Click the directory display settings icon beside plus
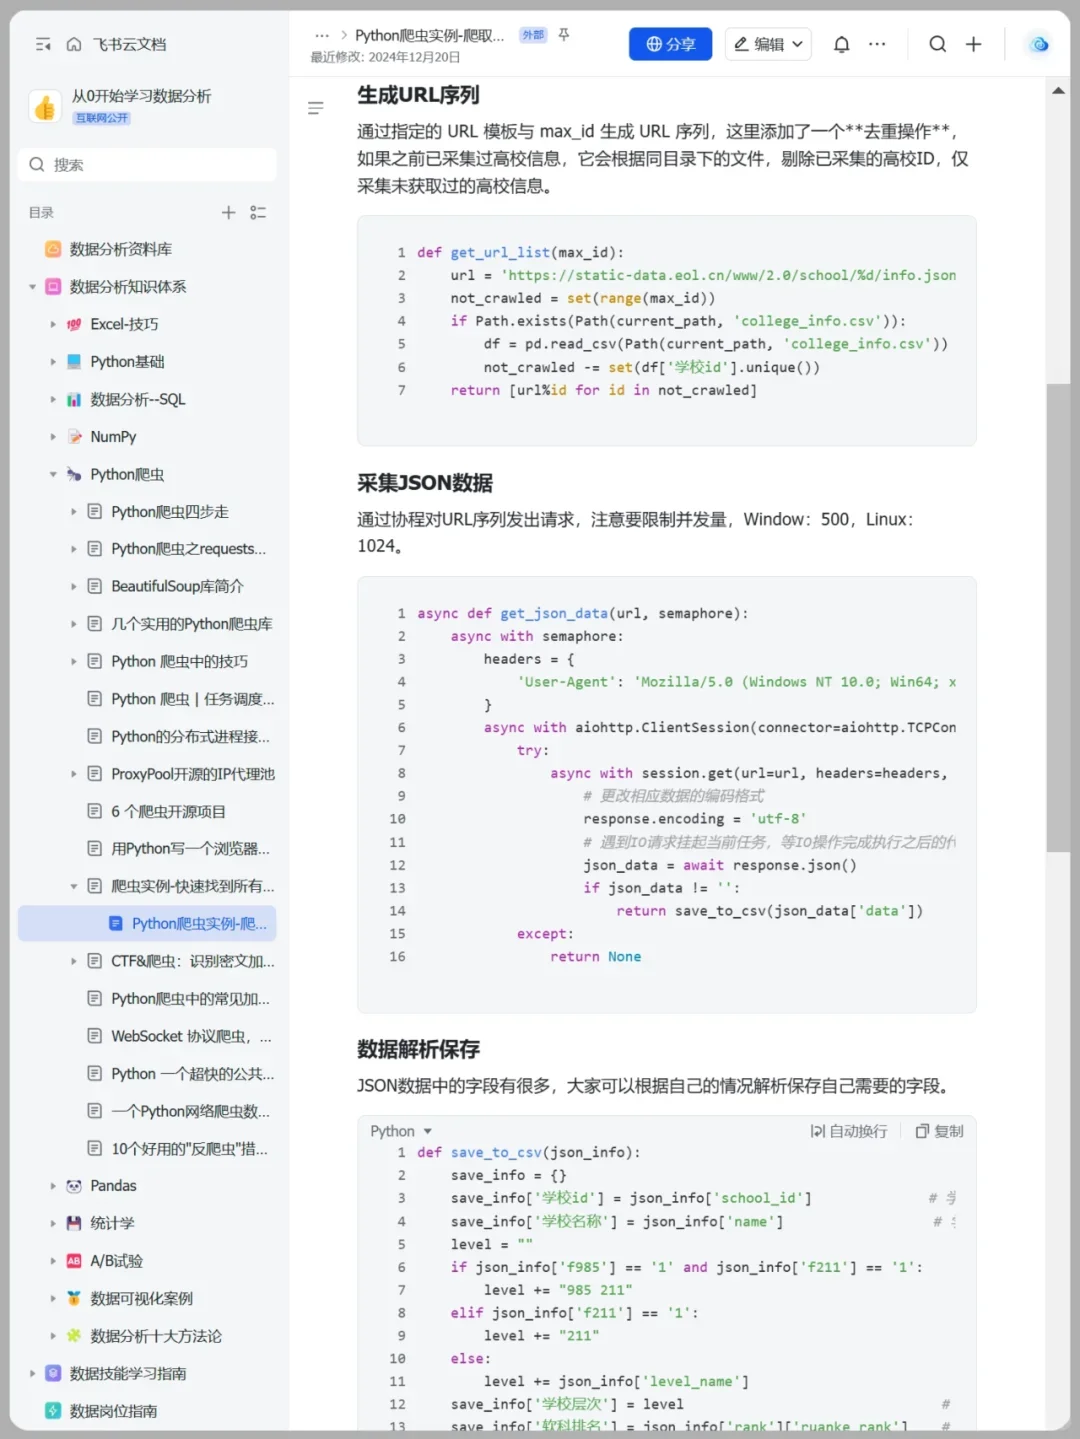1080x1439 pixels. [258, 212]
